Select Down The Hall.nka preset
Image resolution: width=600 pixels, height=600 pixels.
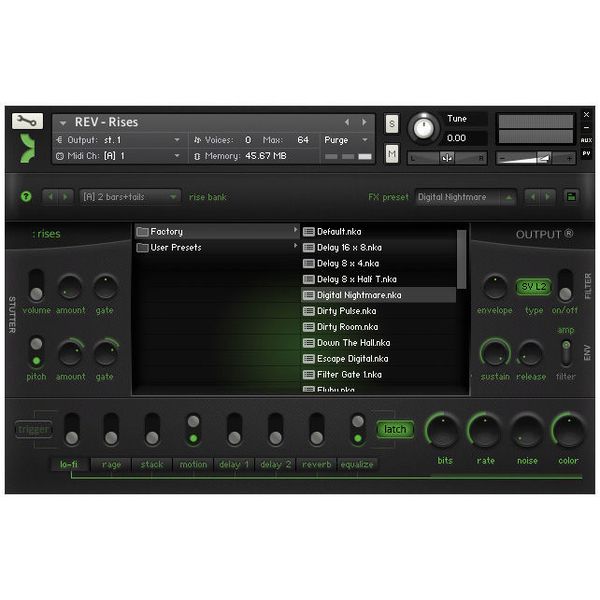pos(379,343)
